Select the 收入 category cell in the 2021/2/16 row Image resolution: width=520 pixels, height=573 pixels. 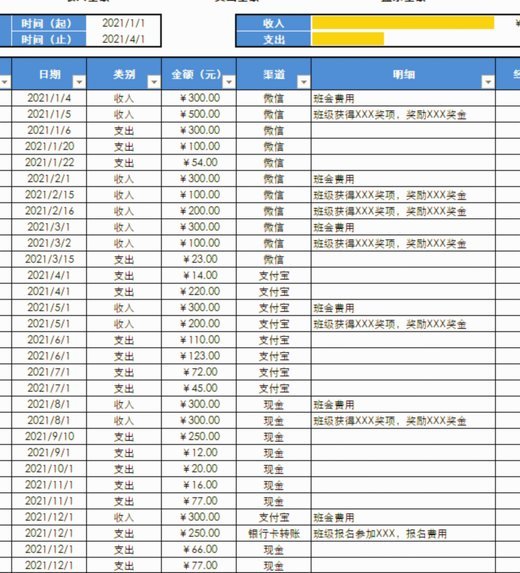coord(124,210)
